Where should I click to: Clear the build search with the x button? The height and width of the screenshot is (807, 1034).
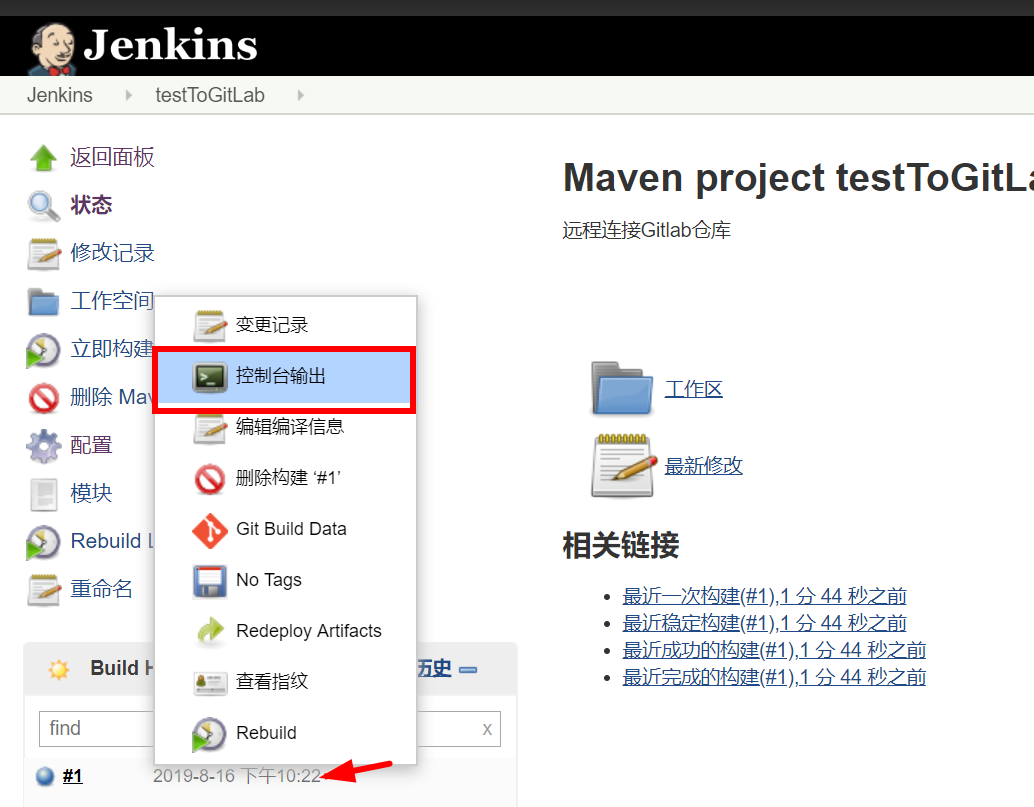coord(487,729)
